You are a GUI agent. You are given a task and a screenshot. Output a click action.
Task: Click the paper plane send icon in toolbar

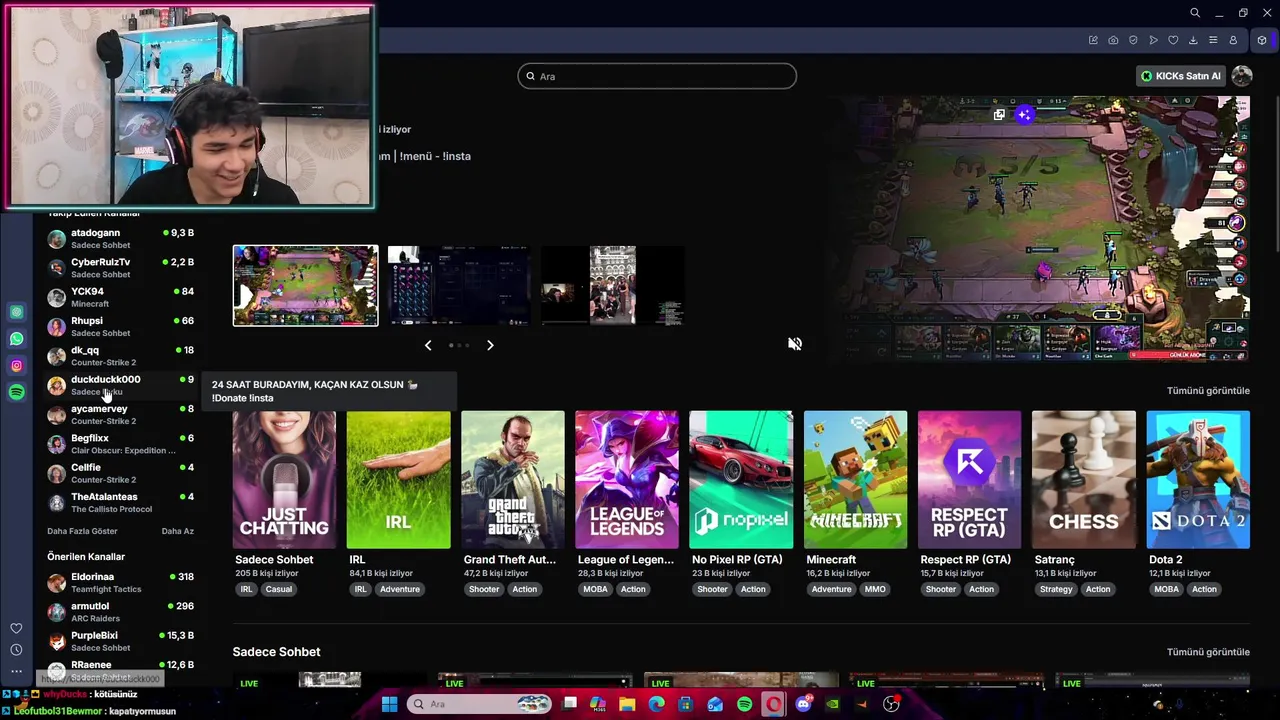pyautogui.click(x=1153, y=40)
